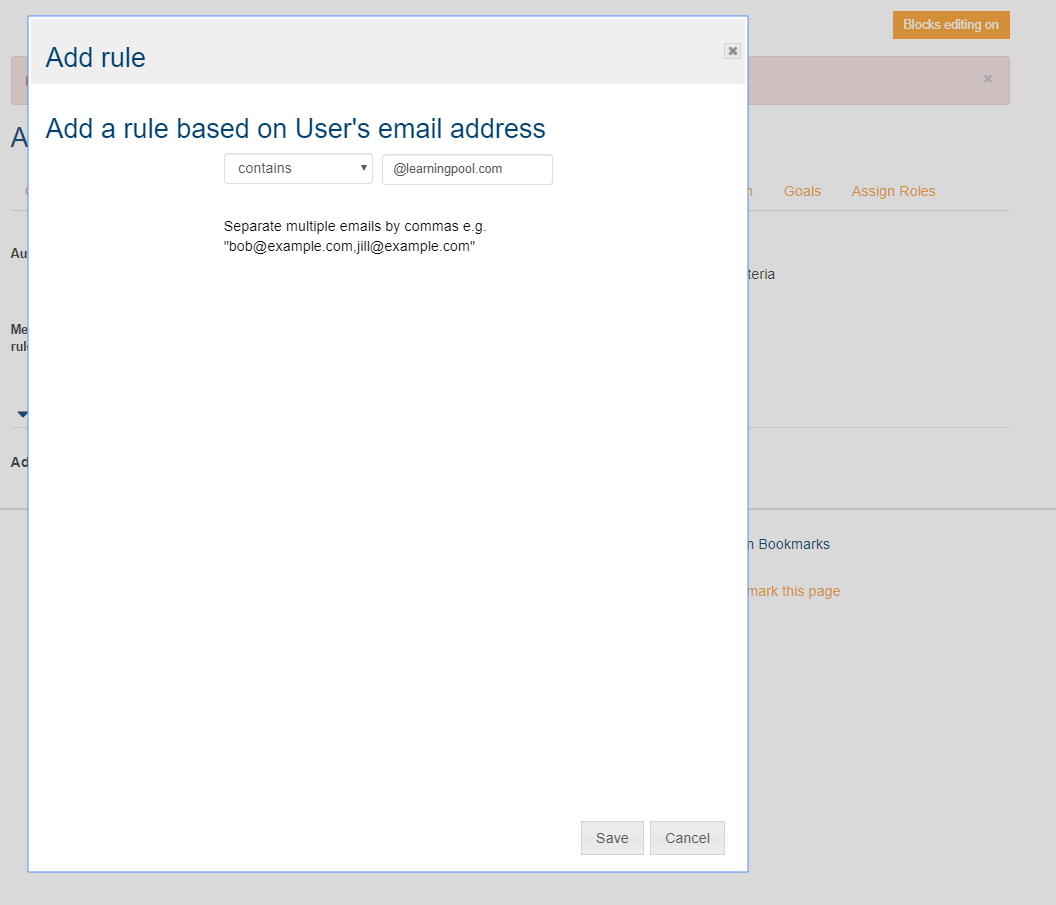The width and height of the screenshot is (1056, 905).
Task: Save the email address rule
Action: pos(611,838)
